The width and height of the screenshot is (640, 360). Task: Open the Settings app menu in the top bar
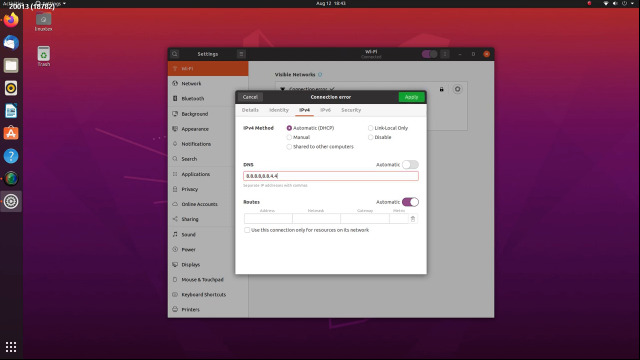pos(51,3)
